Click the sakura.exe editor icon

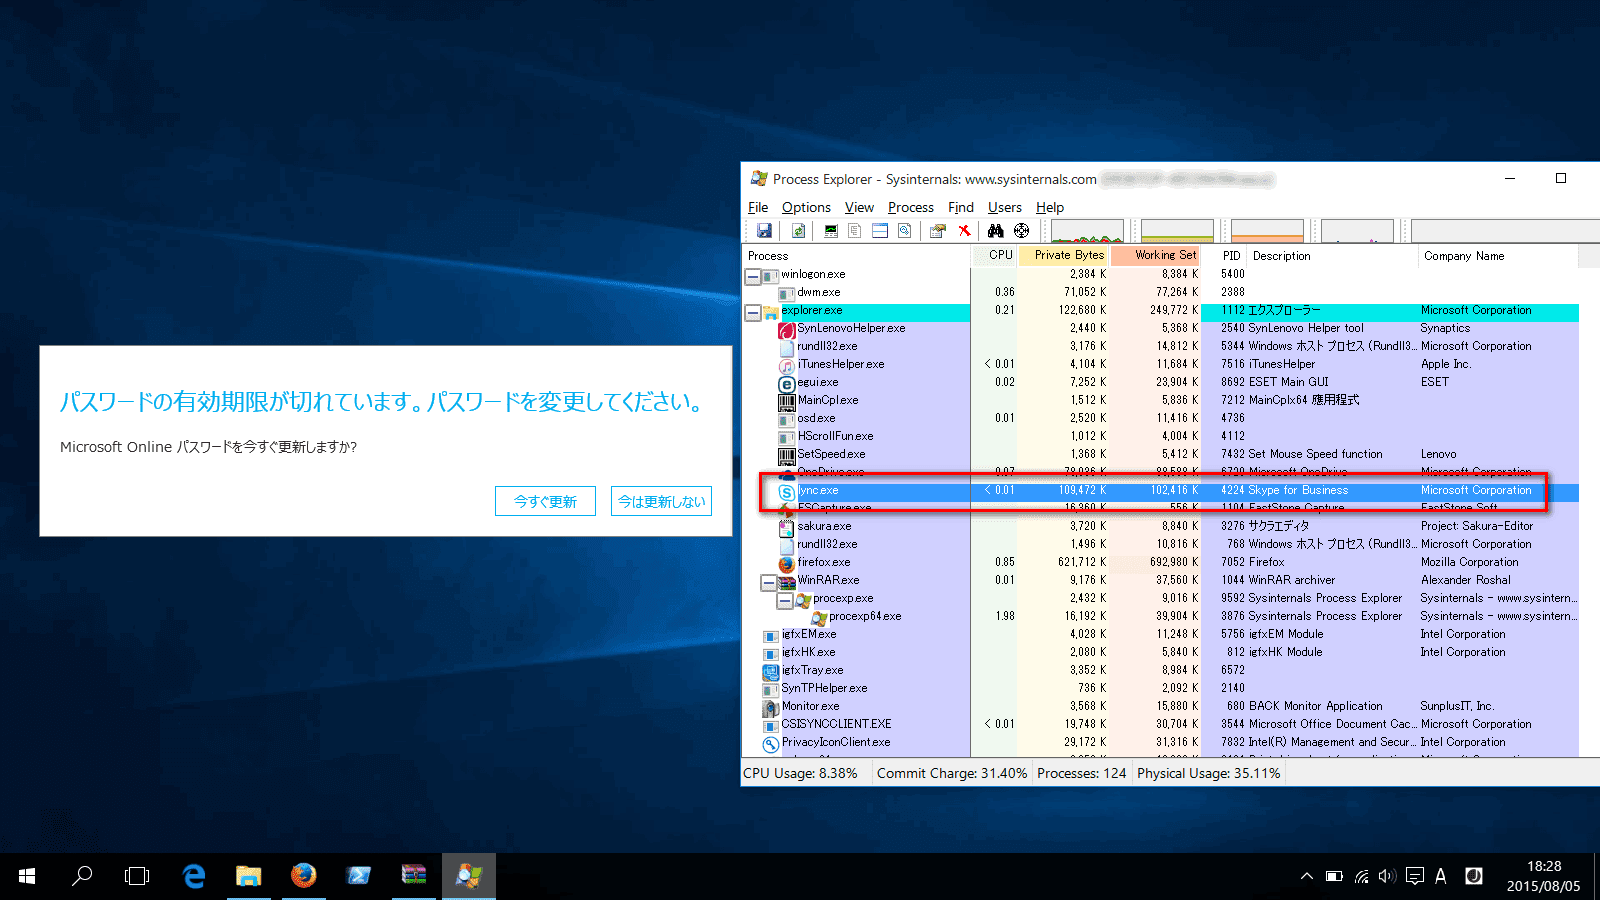click(787, 527)
